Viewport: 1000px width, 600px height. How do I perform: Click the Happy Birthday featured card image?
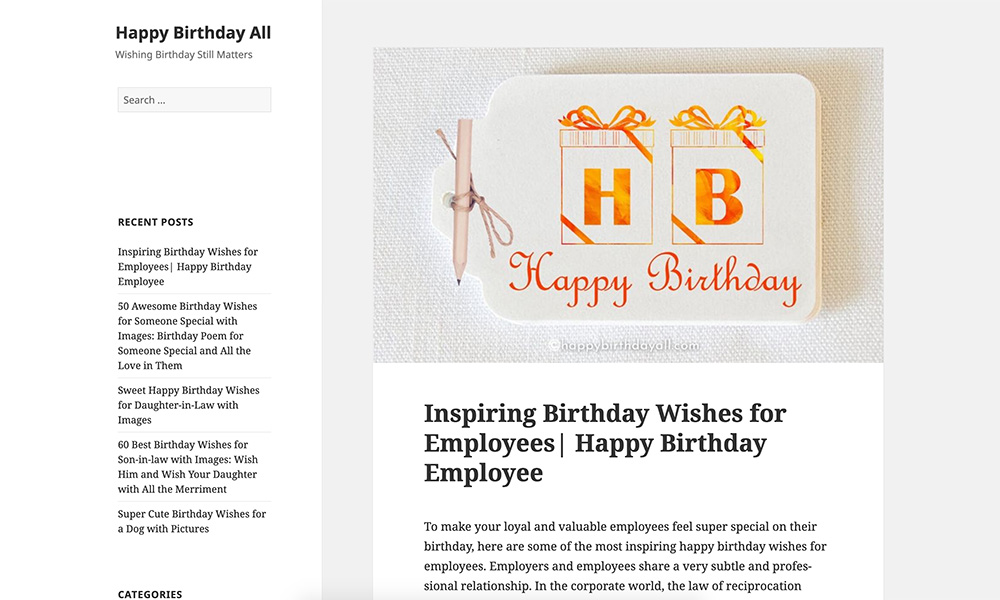pyautogui.click(x=628, y=205)
